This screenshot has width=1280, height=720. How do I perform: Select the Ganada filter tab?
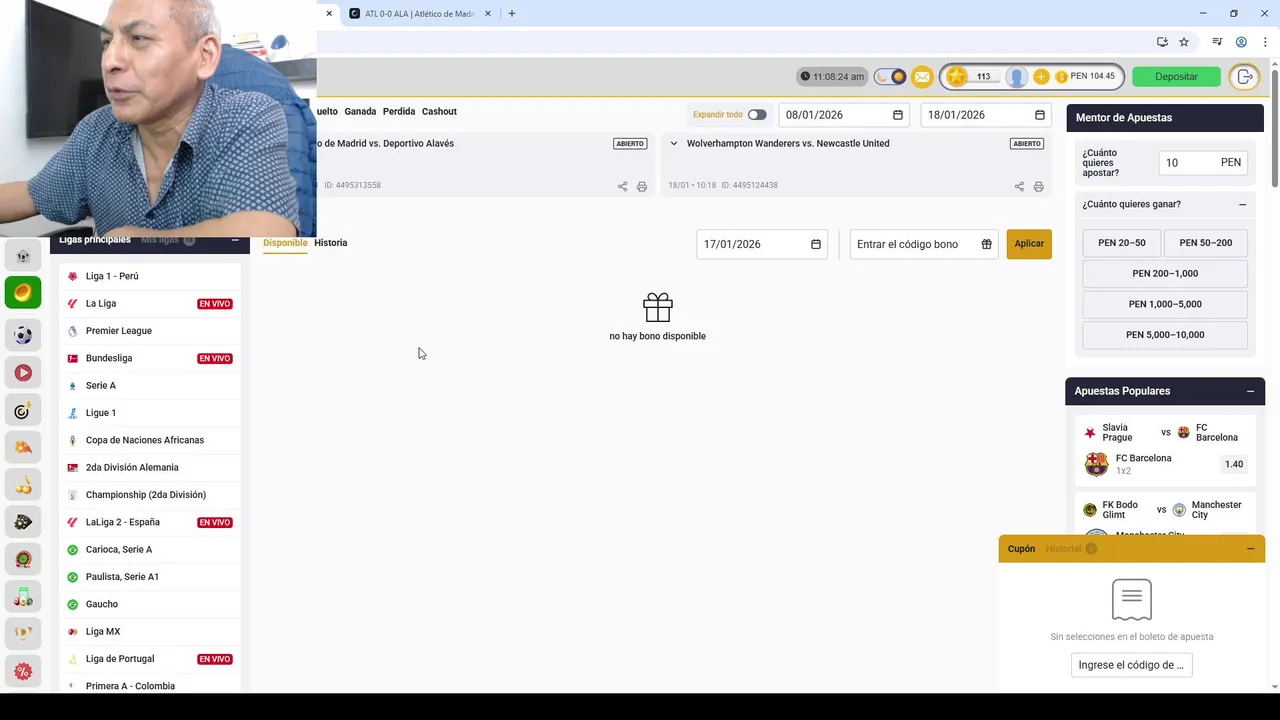(x=360, y=112)
